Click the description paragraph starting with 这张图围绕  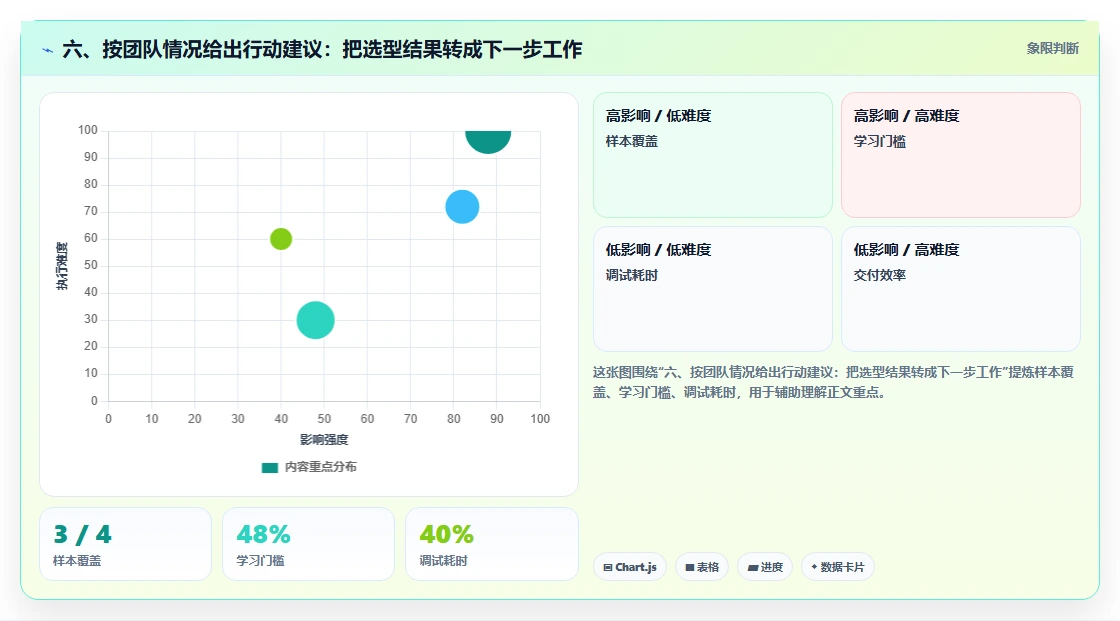point(833,382)
